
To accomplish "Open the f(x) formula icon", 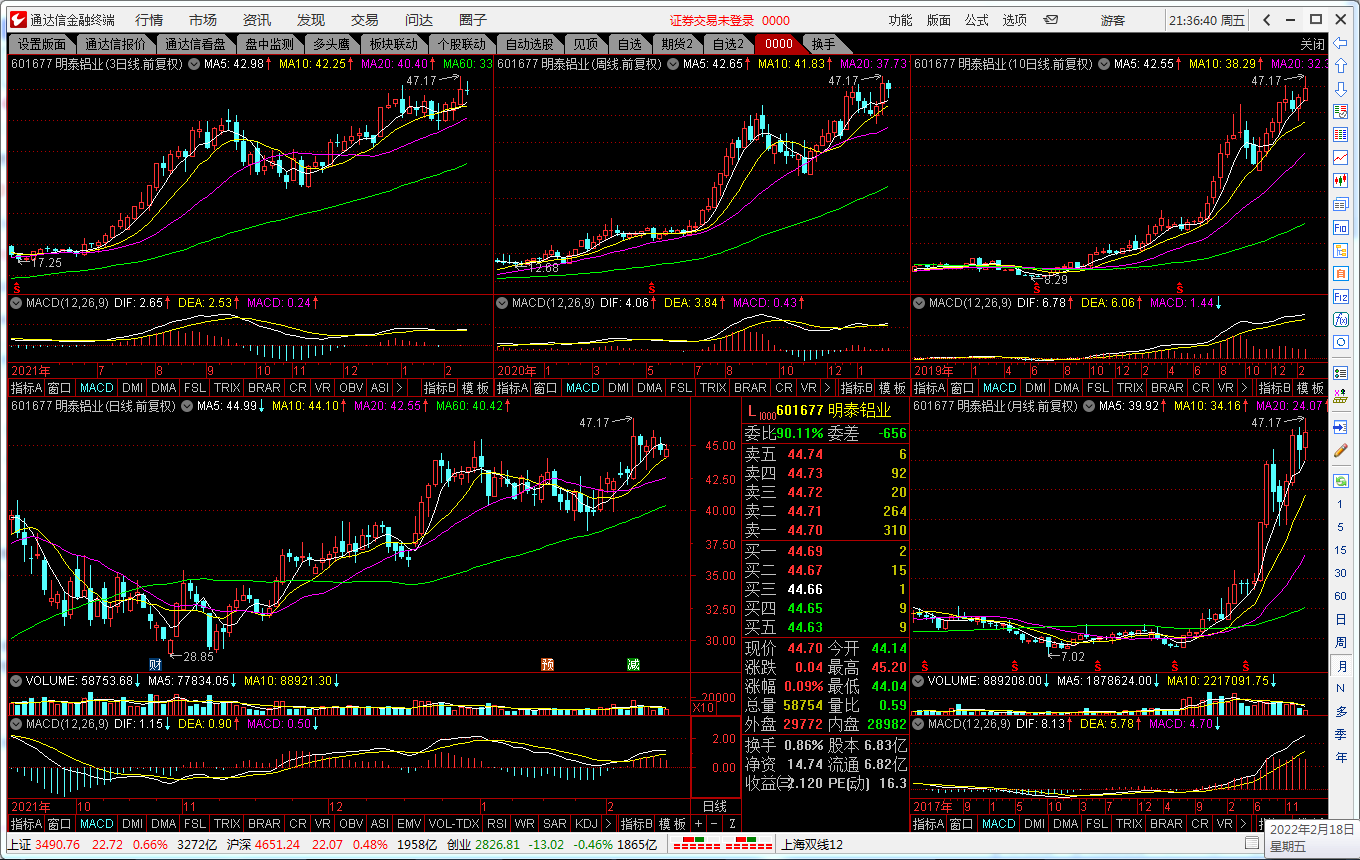I will [x=1341, y=319].
